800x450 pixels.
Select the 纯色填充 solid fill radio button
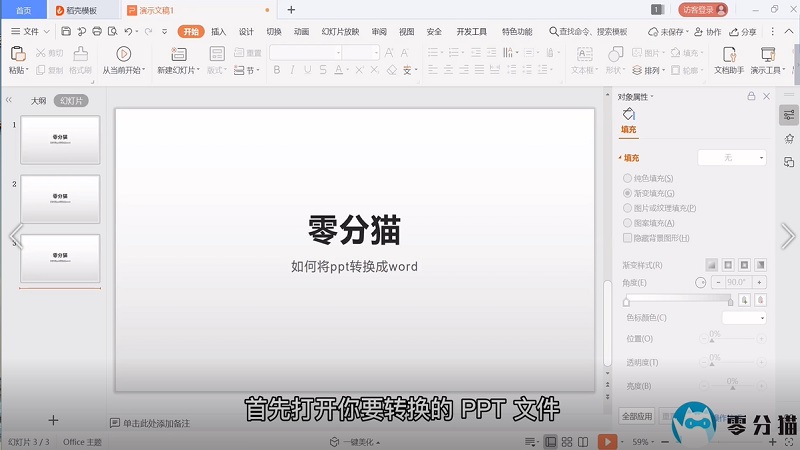click(628, 178)
